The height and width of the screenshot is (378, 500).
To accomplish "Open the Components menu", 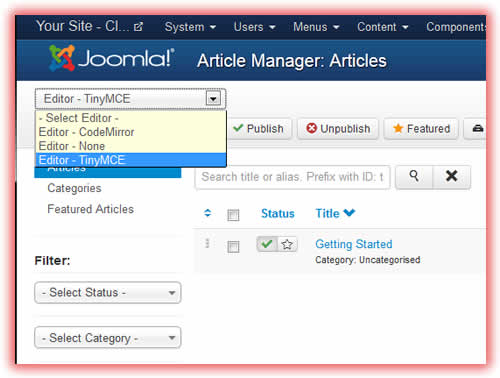I will 456,27.
